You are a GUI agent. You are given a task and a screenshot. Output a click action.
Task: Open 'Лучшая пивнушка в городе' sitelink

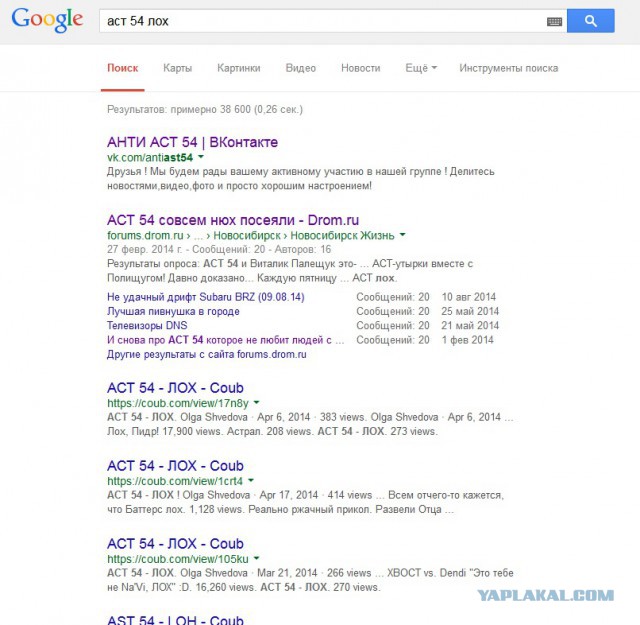173,311
